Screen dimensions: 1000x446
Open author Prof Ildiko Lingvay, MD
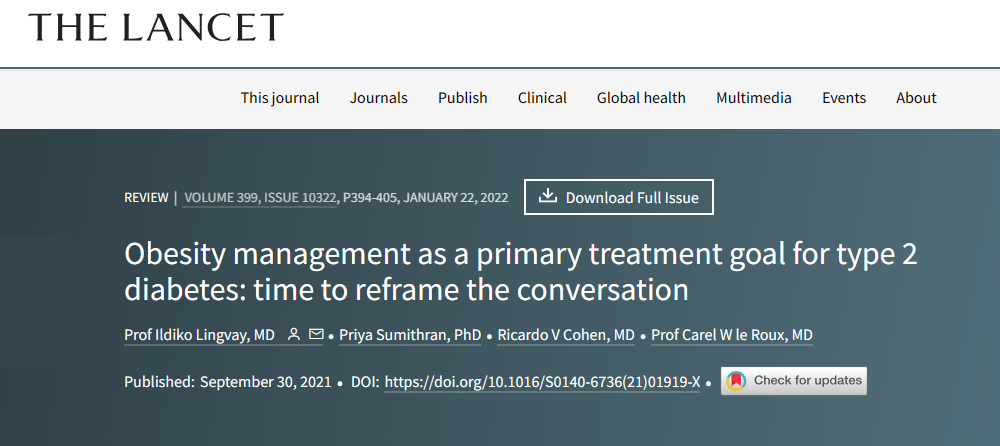(x=200, y=335)
